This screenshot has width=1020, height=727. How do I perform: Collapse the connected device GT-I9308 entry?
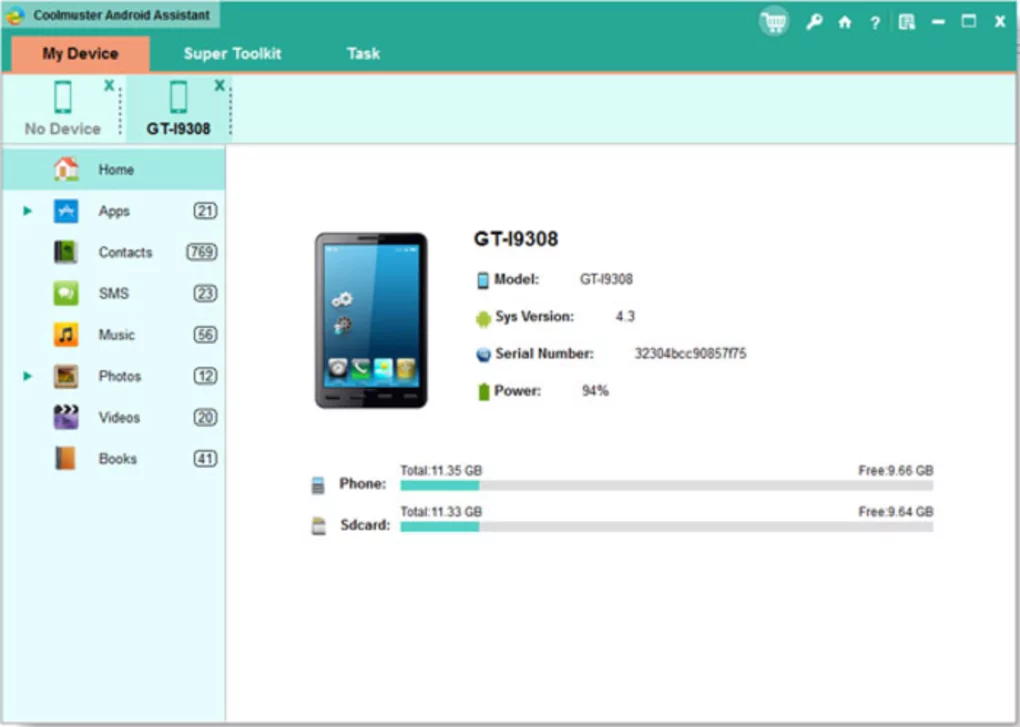click(x=219, y=86)
